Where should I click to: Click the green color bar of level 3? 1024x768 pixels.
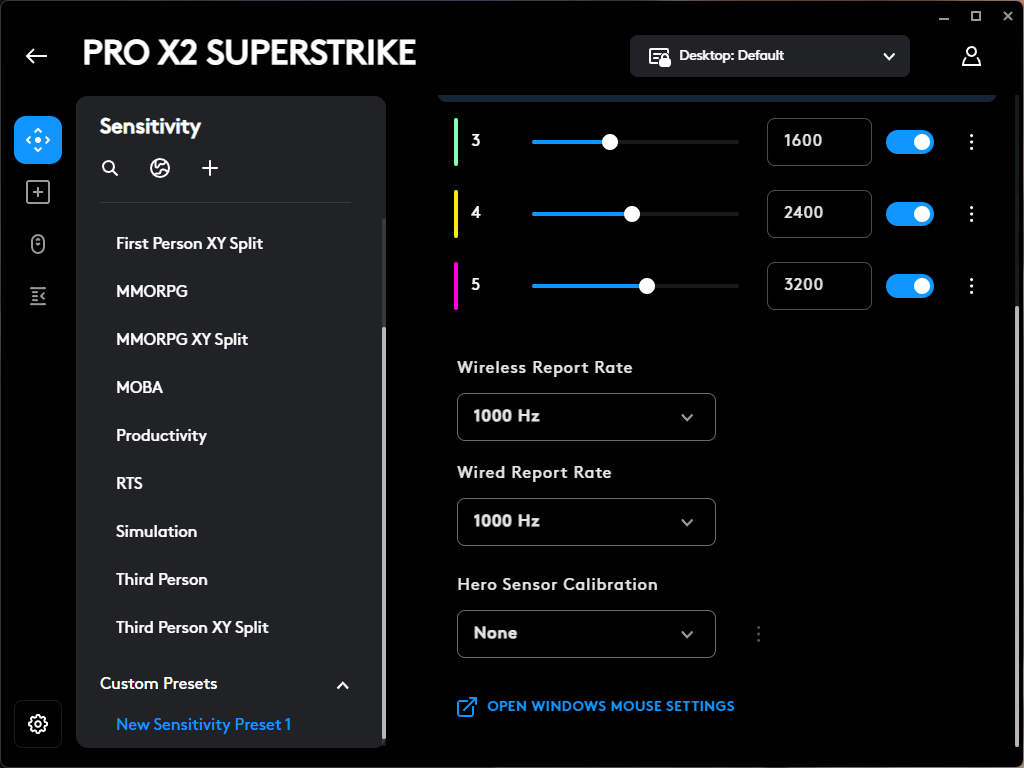click(456, 142)
